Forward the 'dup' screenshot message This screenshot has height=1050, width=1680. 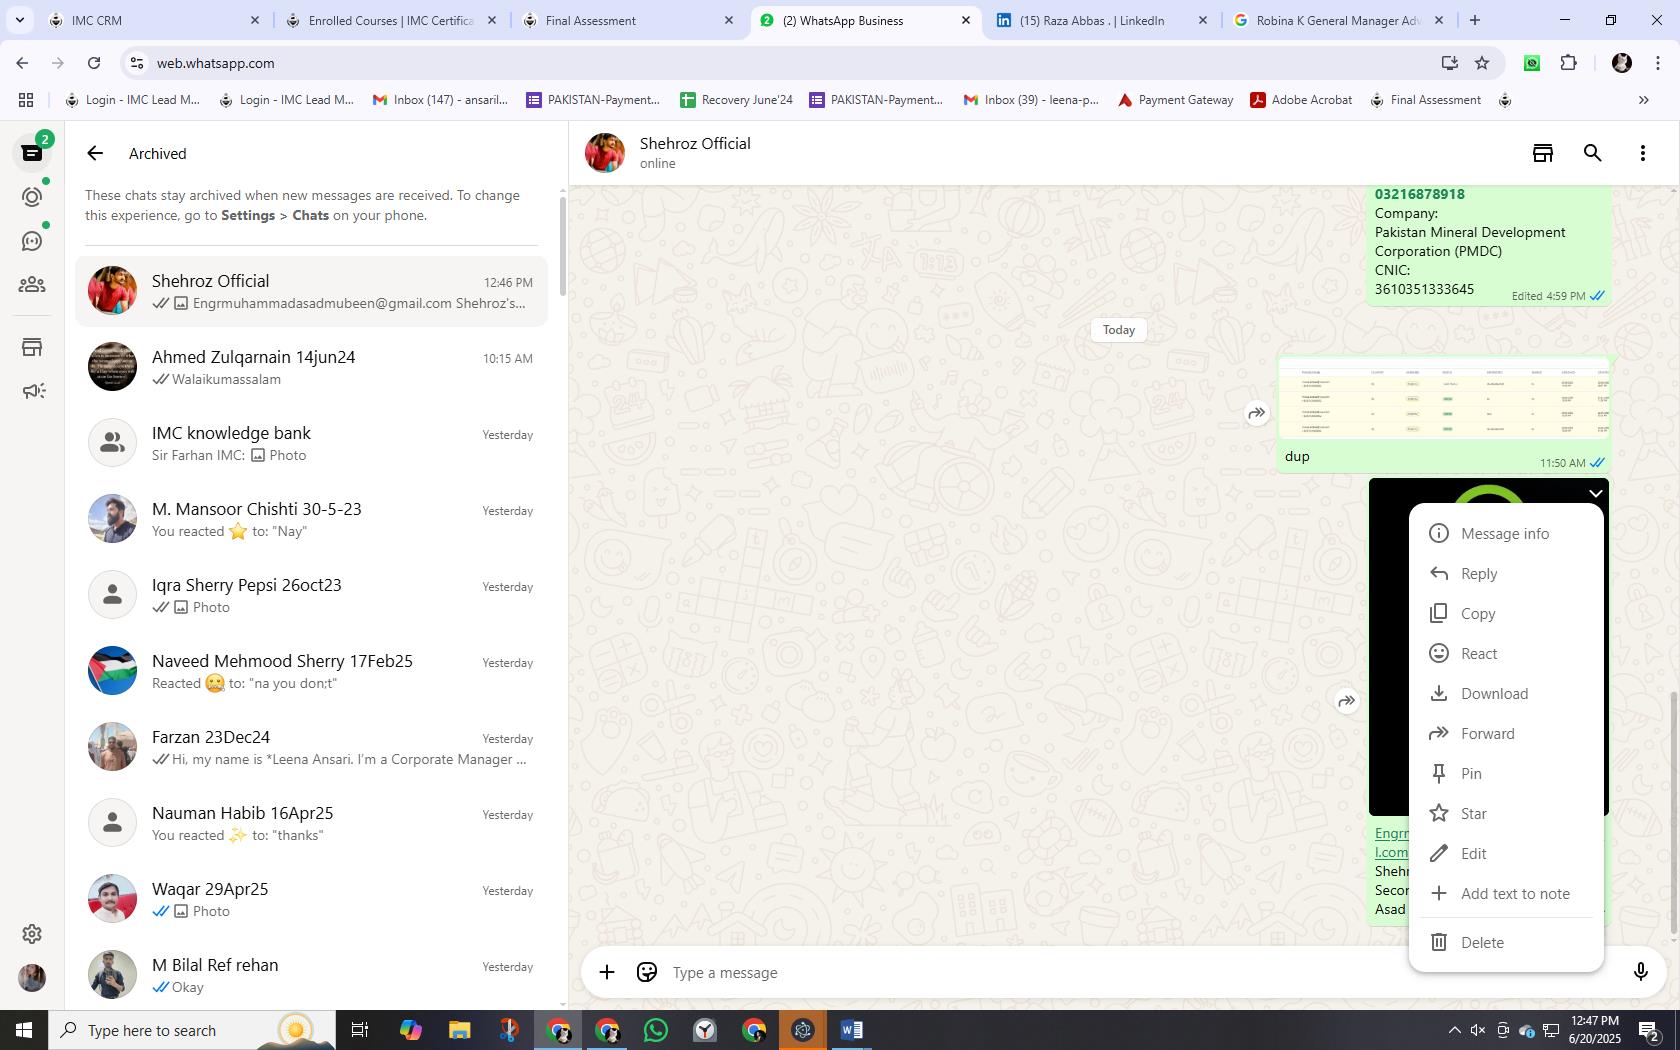click(x=1256, y=413)
